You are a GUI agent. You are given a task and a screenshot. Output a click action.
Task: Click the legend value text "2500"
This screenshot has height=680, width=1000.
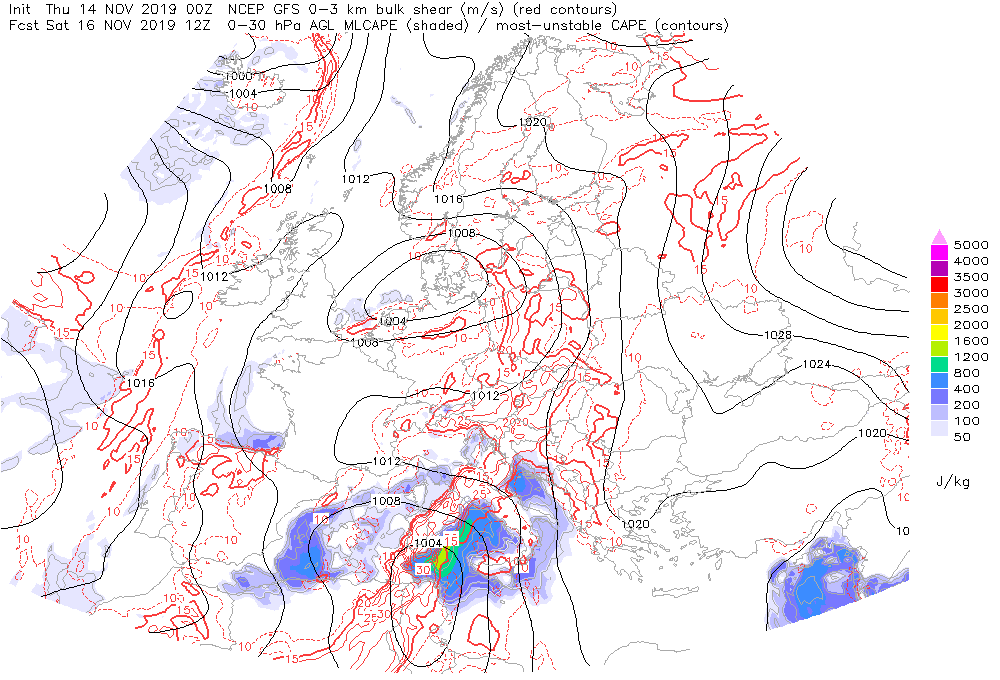(x=971, y=309)
